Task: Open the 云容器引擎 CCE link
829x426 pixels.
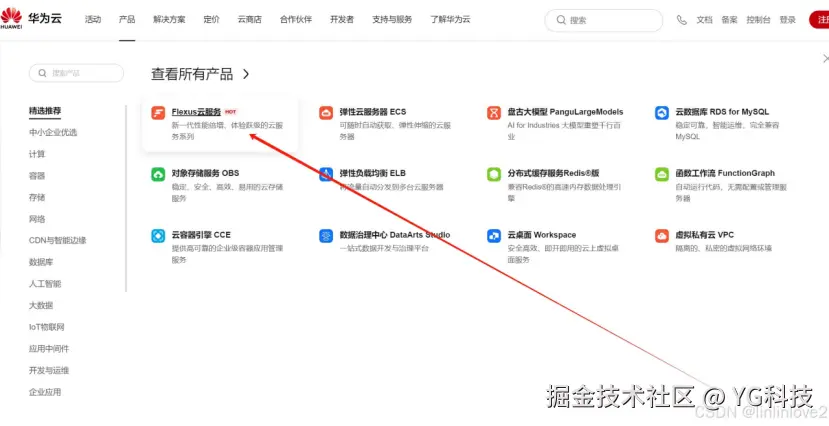Action: (x=201, y=235)
